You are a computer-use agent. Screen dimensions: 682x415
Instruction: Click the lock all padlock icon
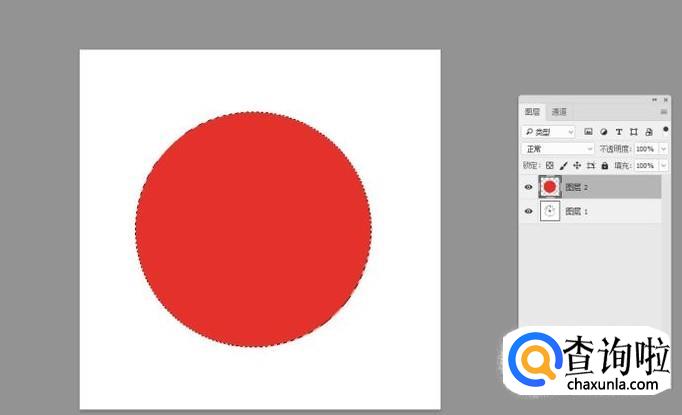(x=605, y=165)
